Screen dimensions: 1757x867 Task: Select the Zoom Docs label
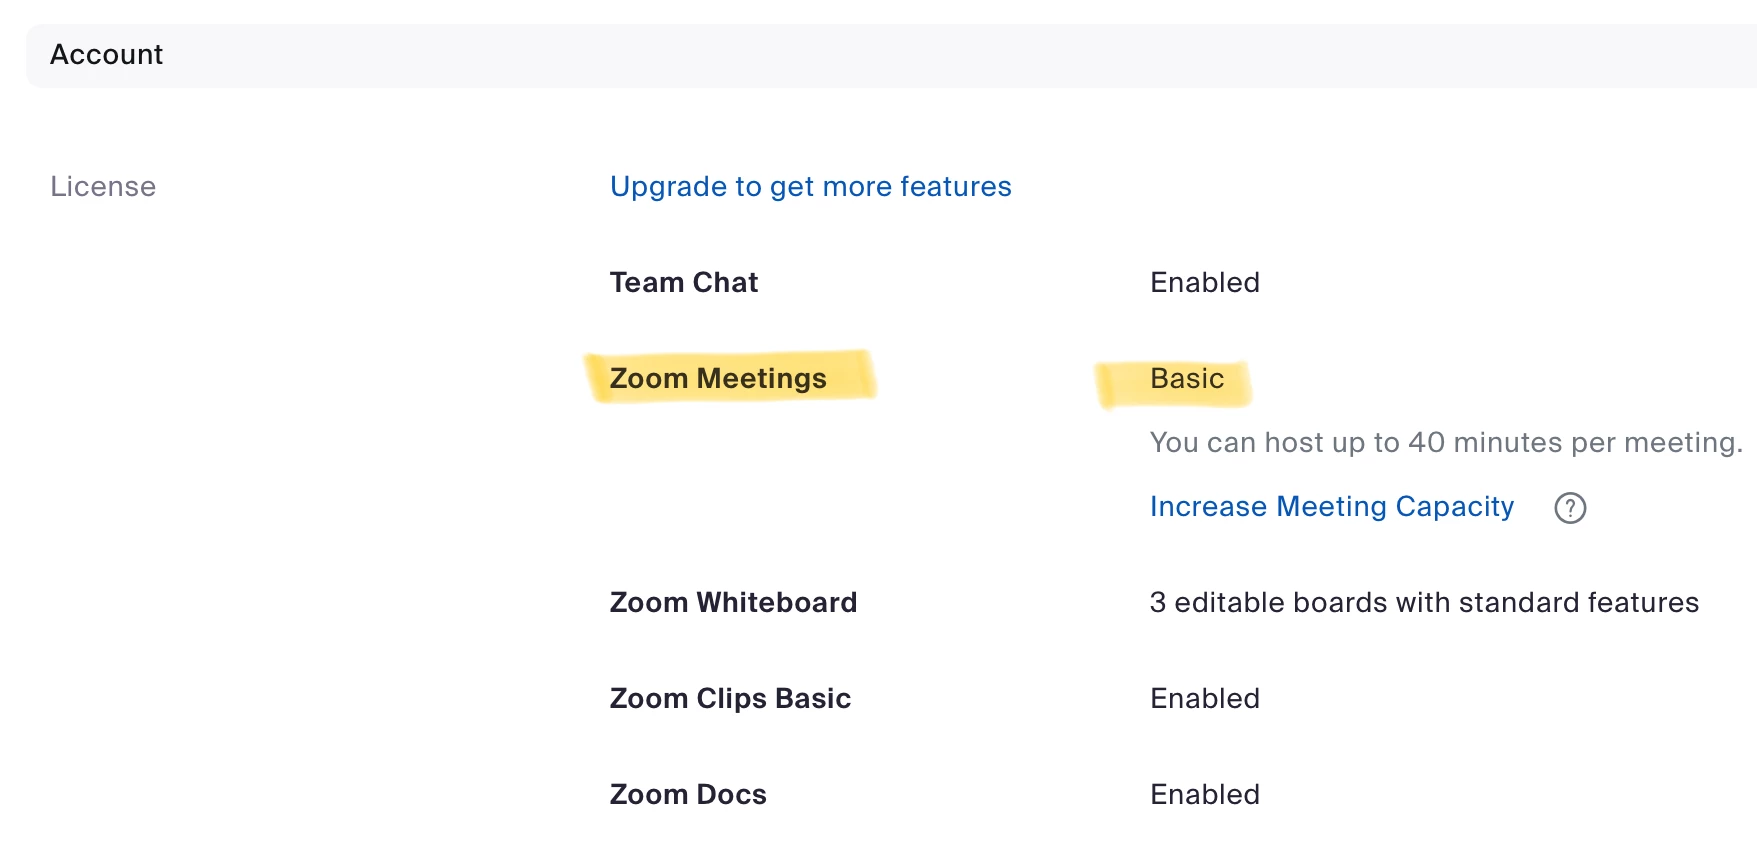point(688,795)
